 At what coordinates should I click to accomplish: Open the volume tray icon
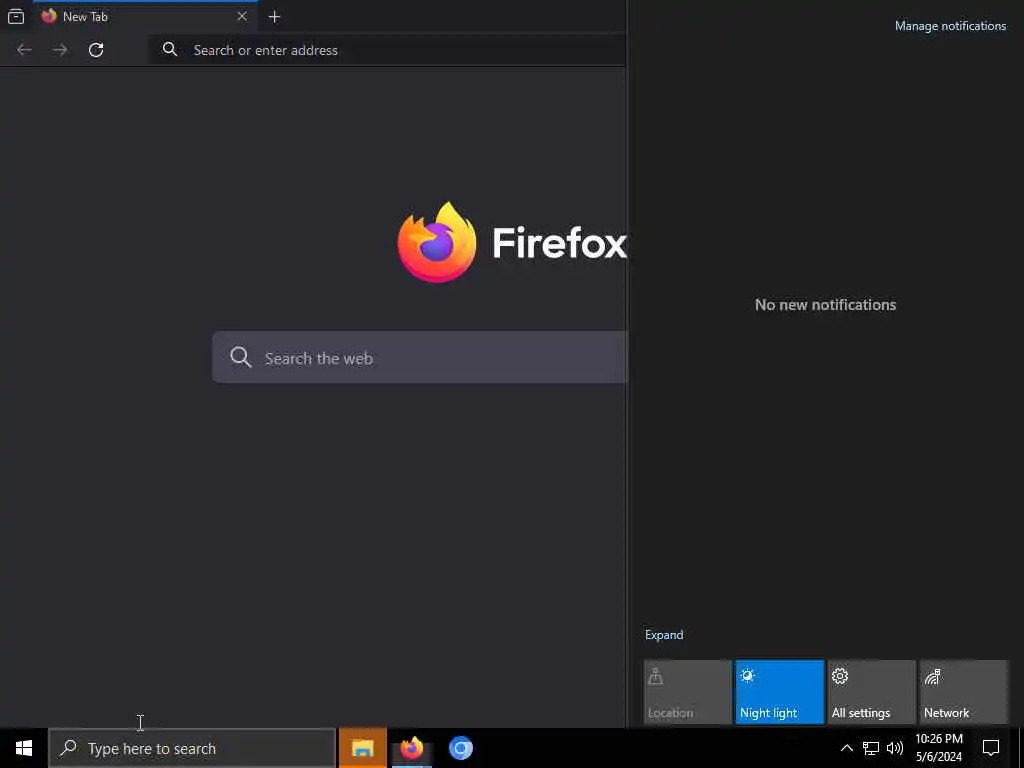895,748
